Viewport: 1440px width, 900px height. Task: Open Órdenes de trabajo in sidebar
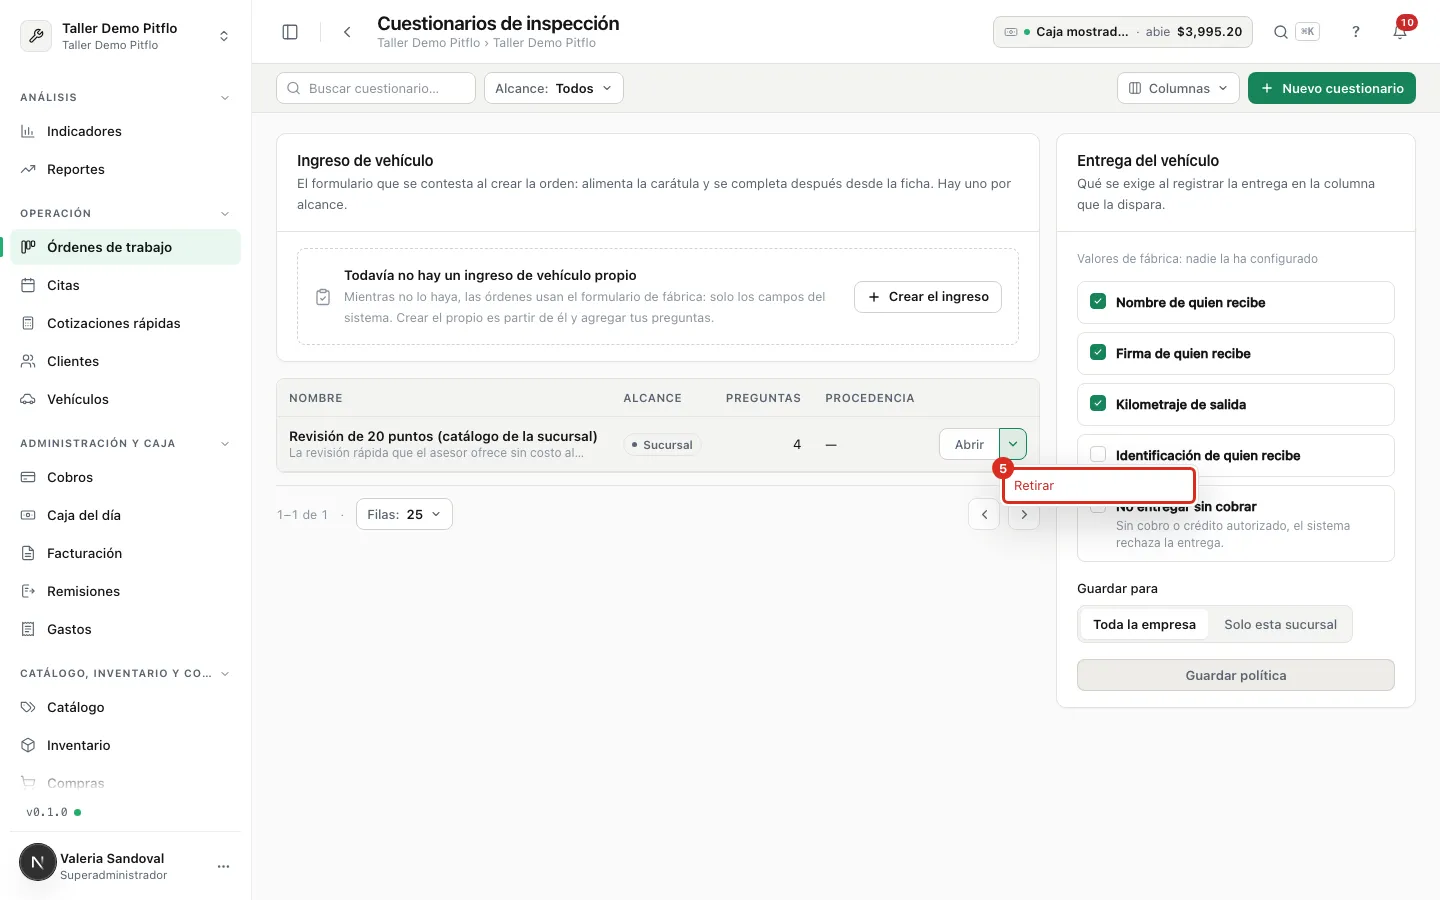(x=125, y=247)
